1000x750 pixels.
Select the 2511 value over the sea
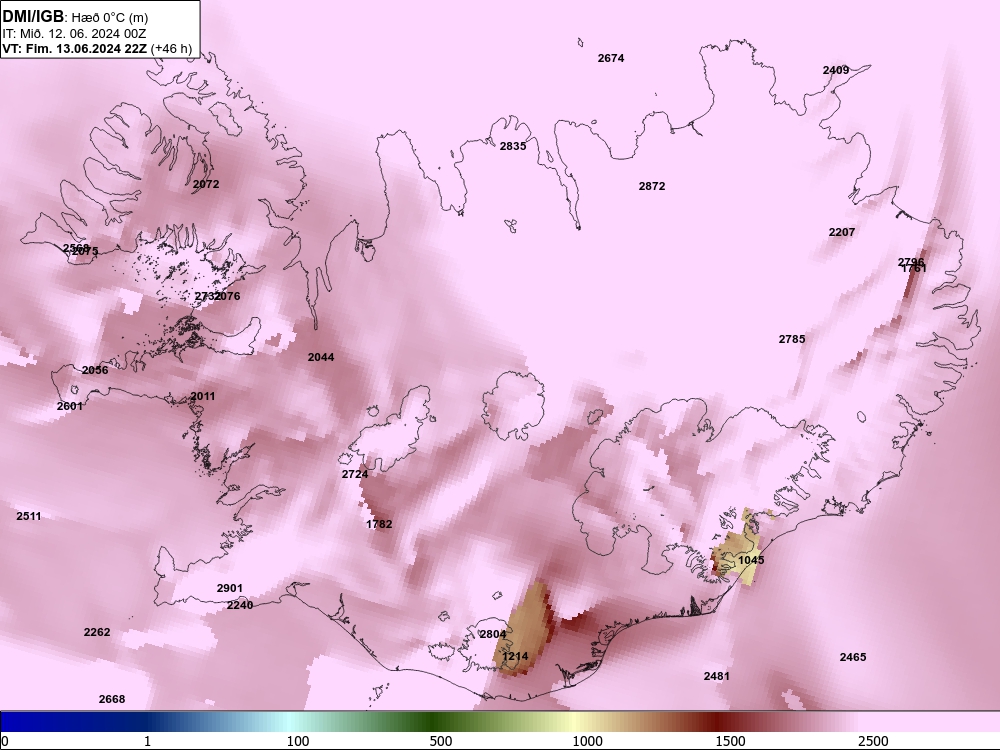click(x=29, y=516)
